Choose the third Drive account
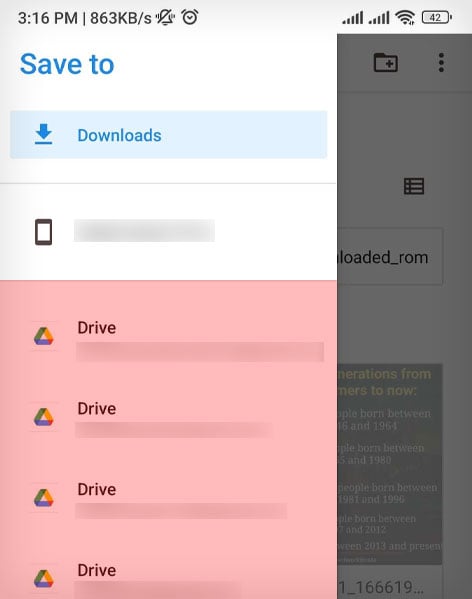472x599 pixels. click(168, 499)
